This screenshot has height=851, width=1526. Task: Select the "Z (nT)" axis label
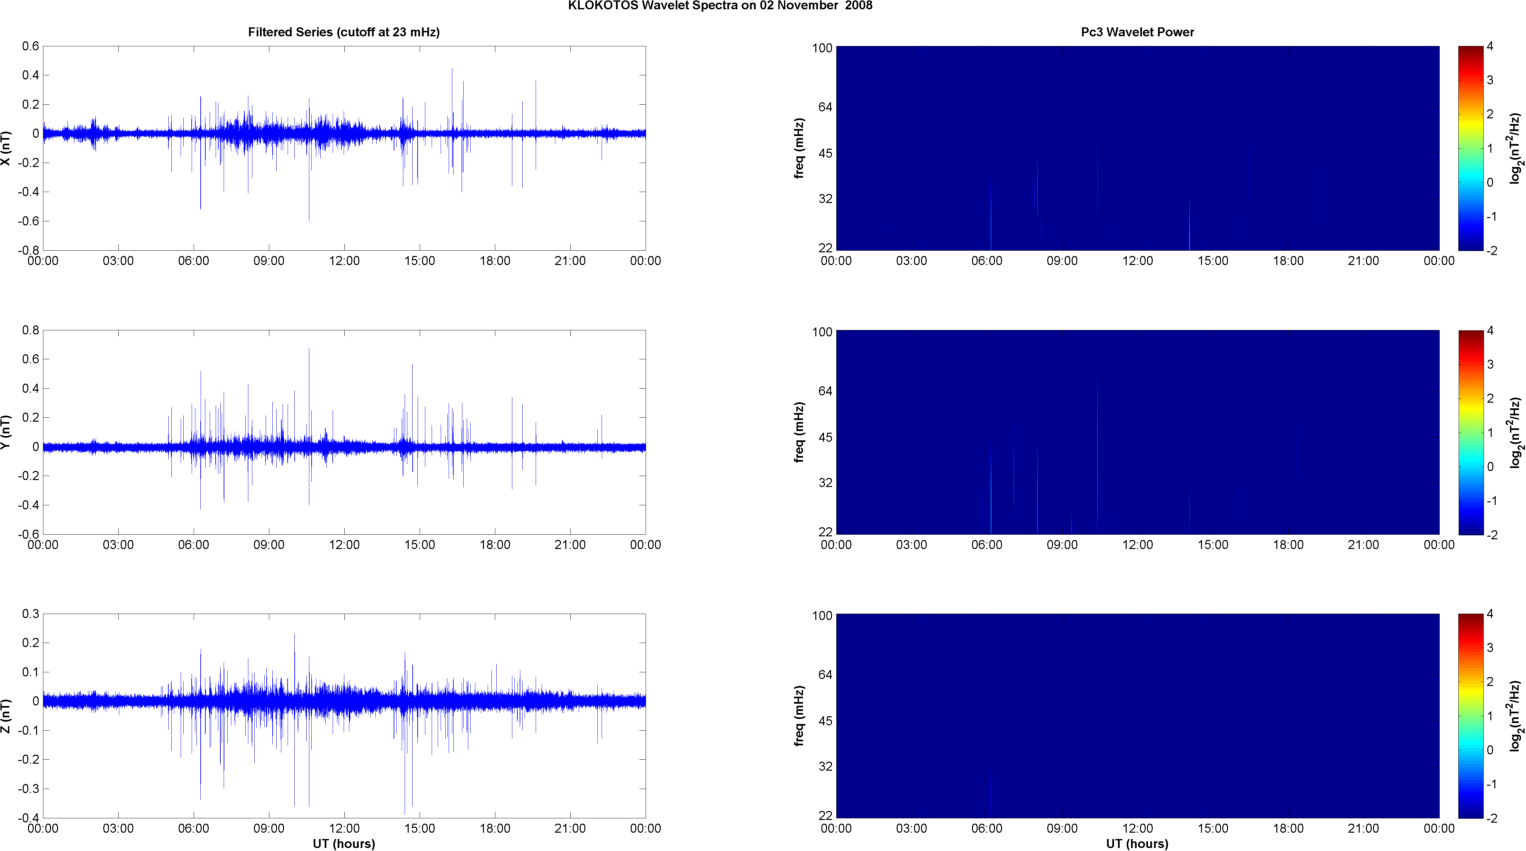[6, 716]
